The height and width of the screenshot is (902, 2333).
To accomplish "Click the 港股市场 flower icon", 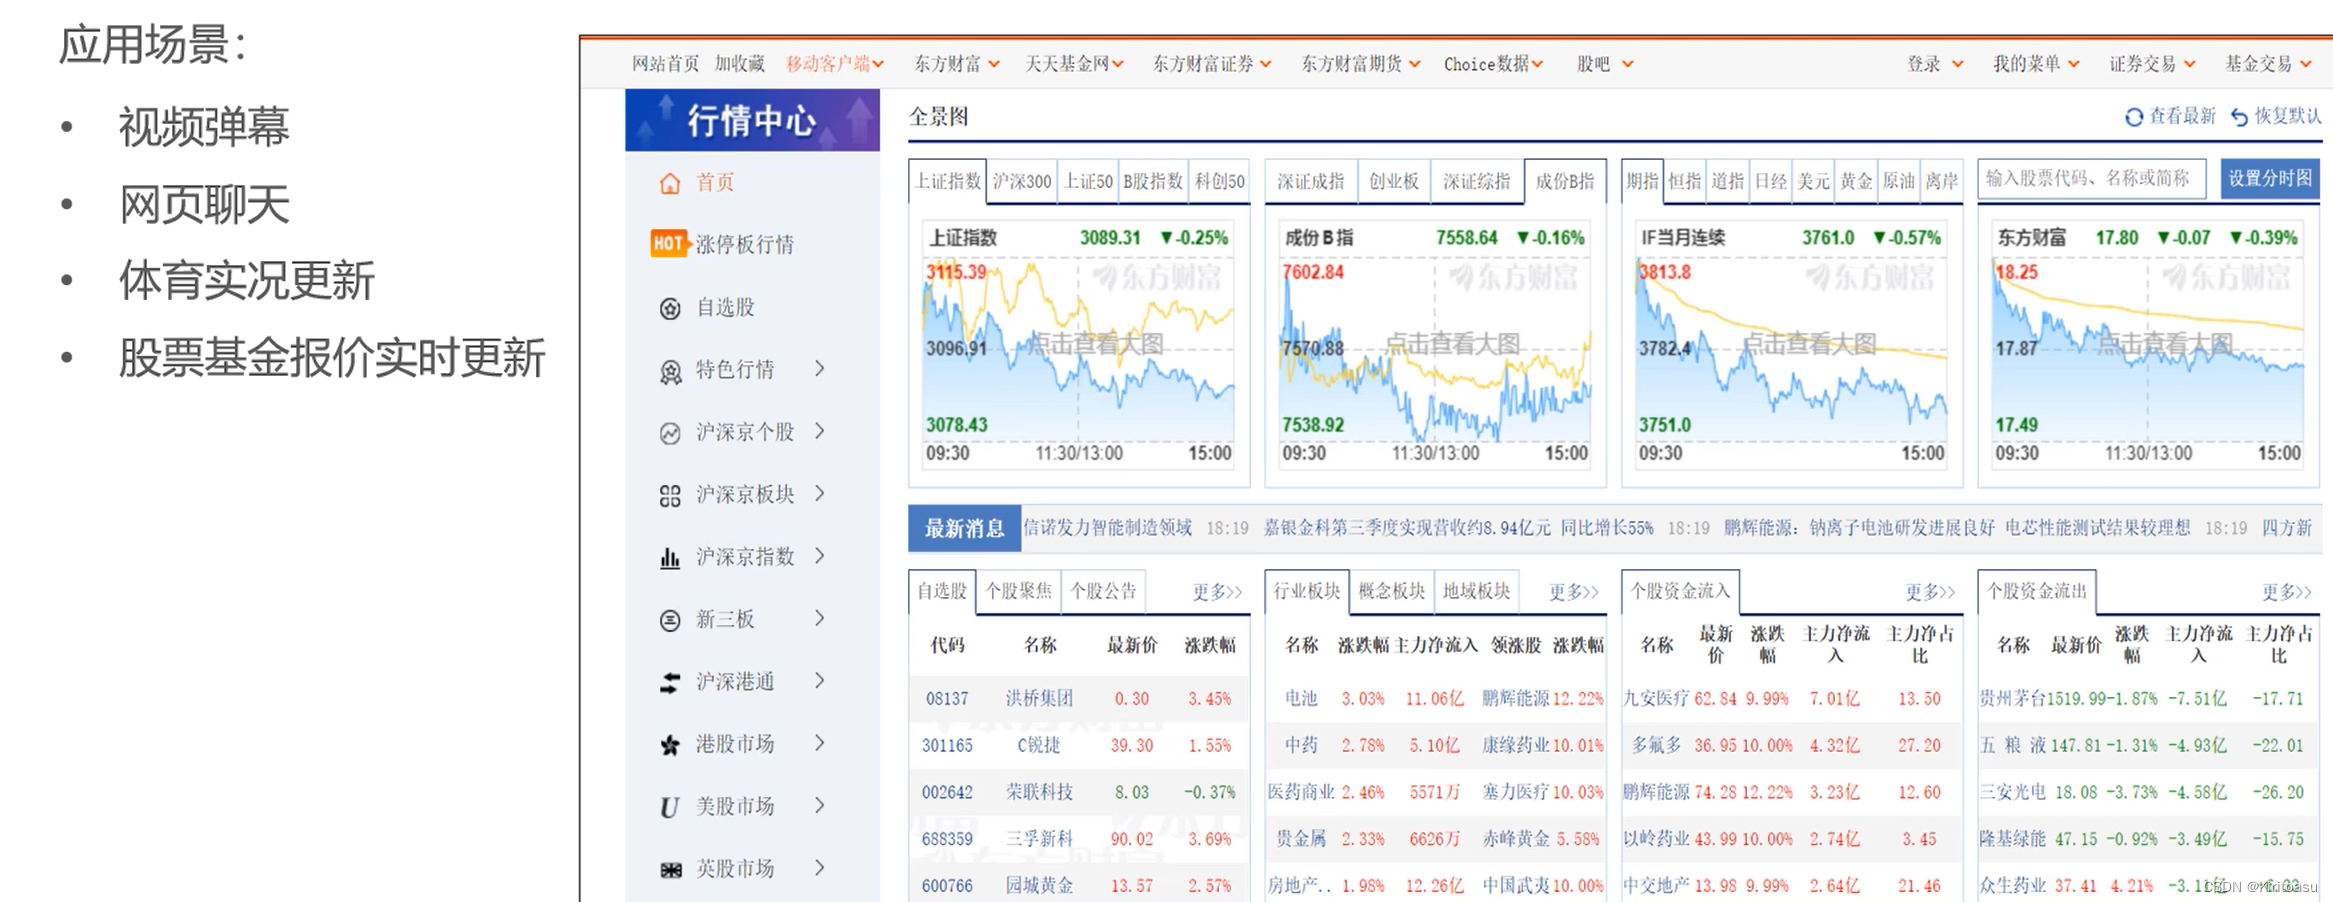I will (670, 745).
